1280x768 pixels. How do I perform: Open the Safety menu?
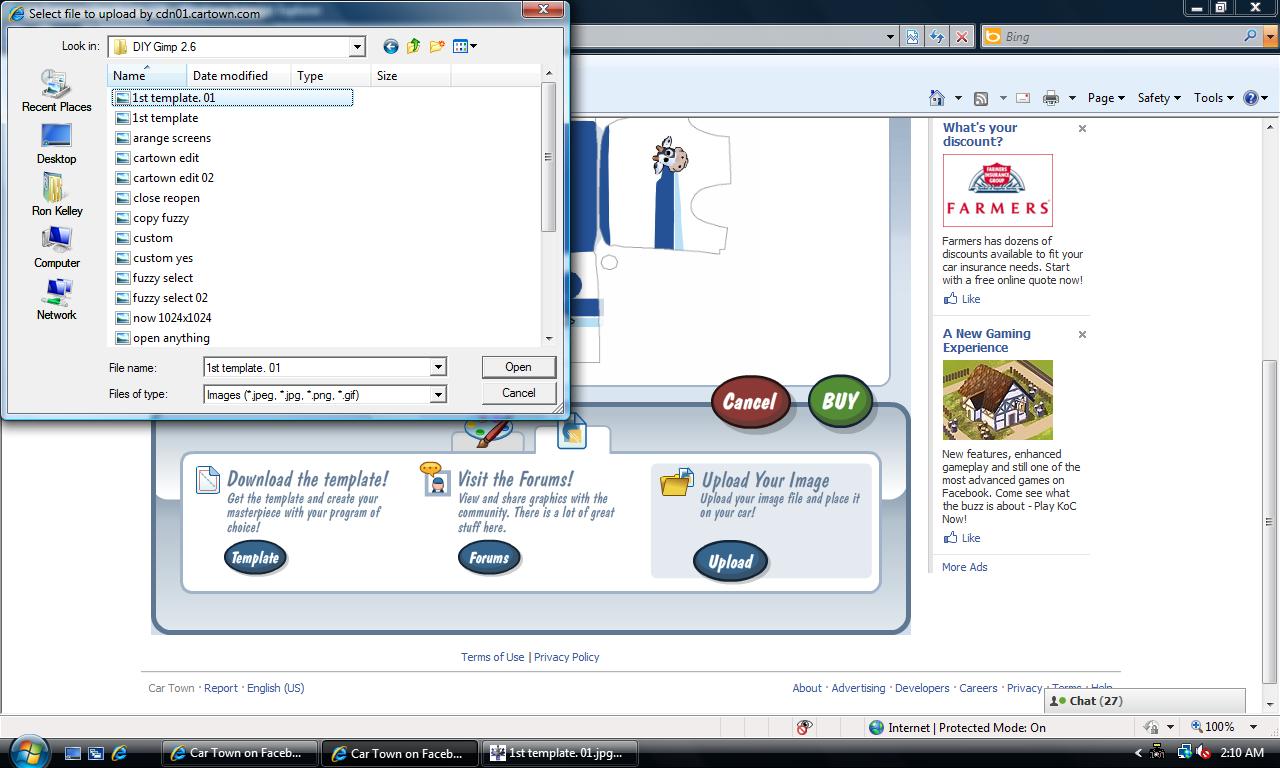tap(1158, 98)
